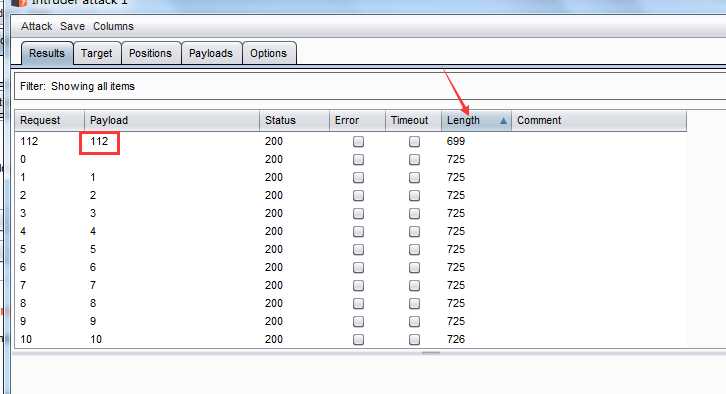The width and height of the screenshot is (726, 394).
Task: Open the Save menu
Action: click(72, 26)
